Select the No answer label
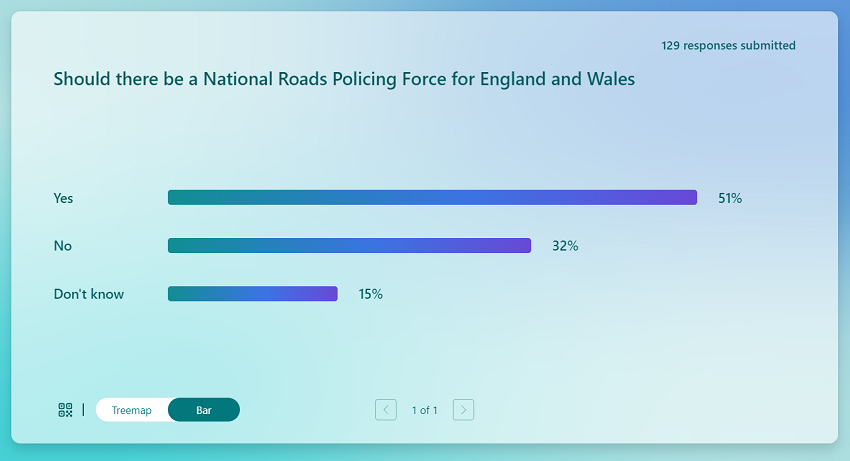Image resolution: width=850 pixels, height=461 pixels. (62, 246)
